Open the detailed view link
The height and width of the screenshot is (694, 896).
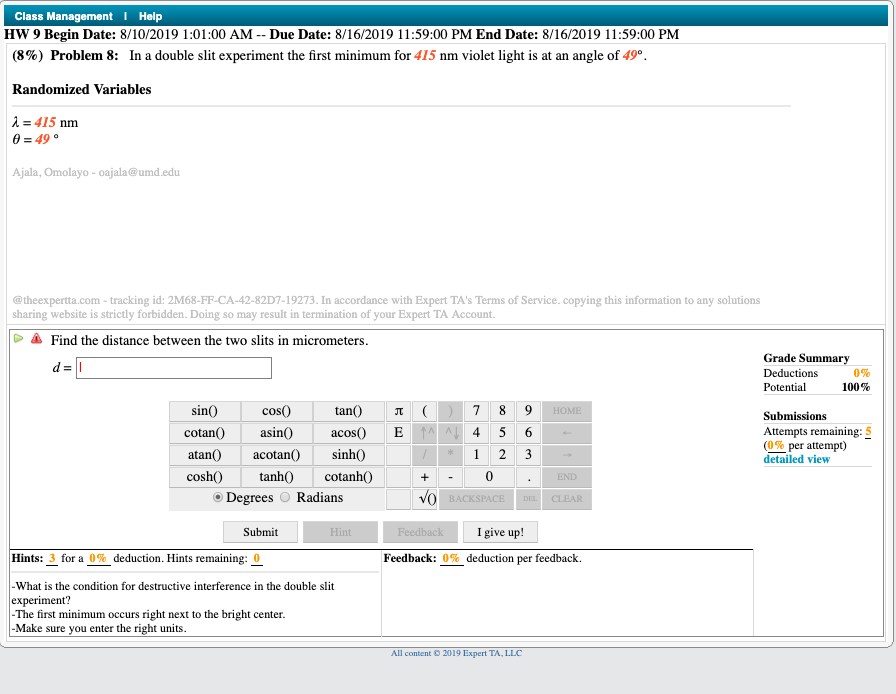(796, 458)
